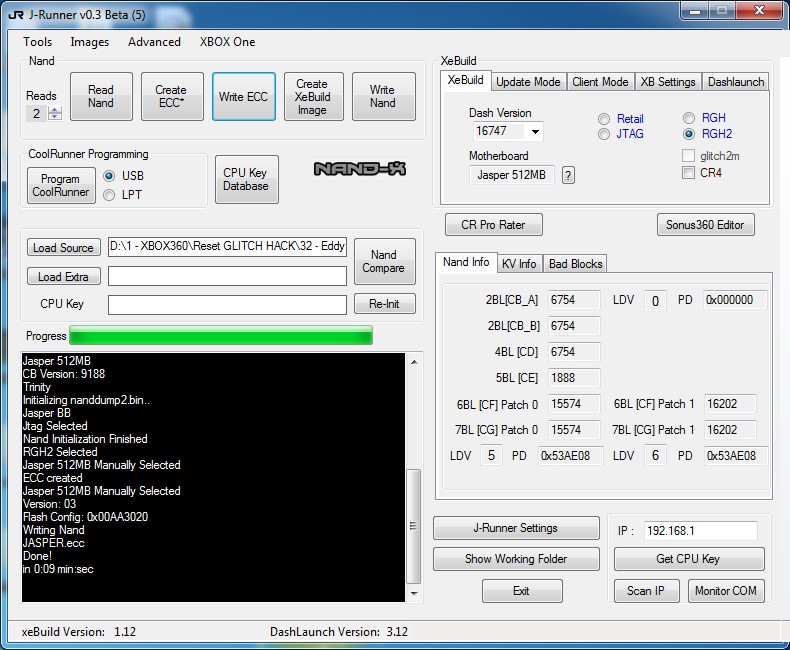
Task: Click the log line 'RGH2 Selected'
Action: (x=60, y=452)
